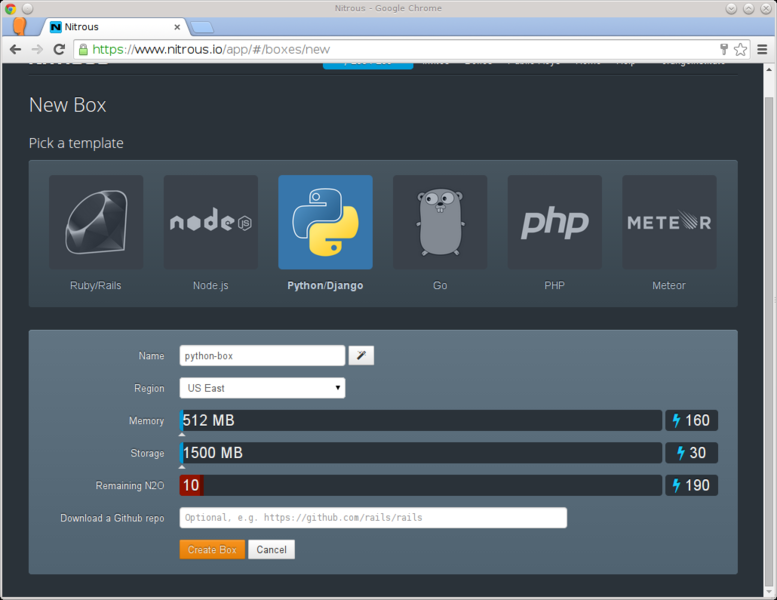Click the Node.js label text
Viewport: 777px width, 600px height.
coord(211,285)
